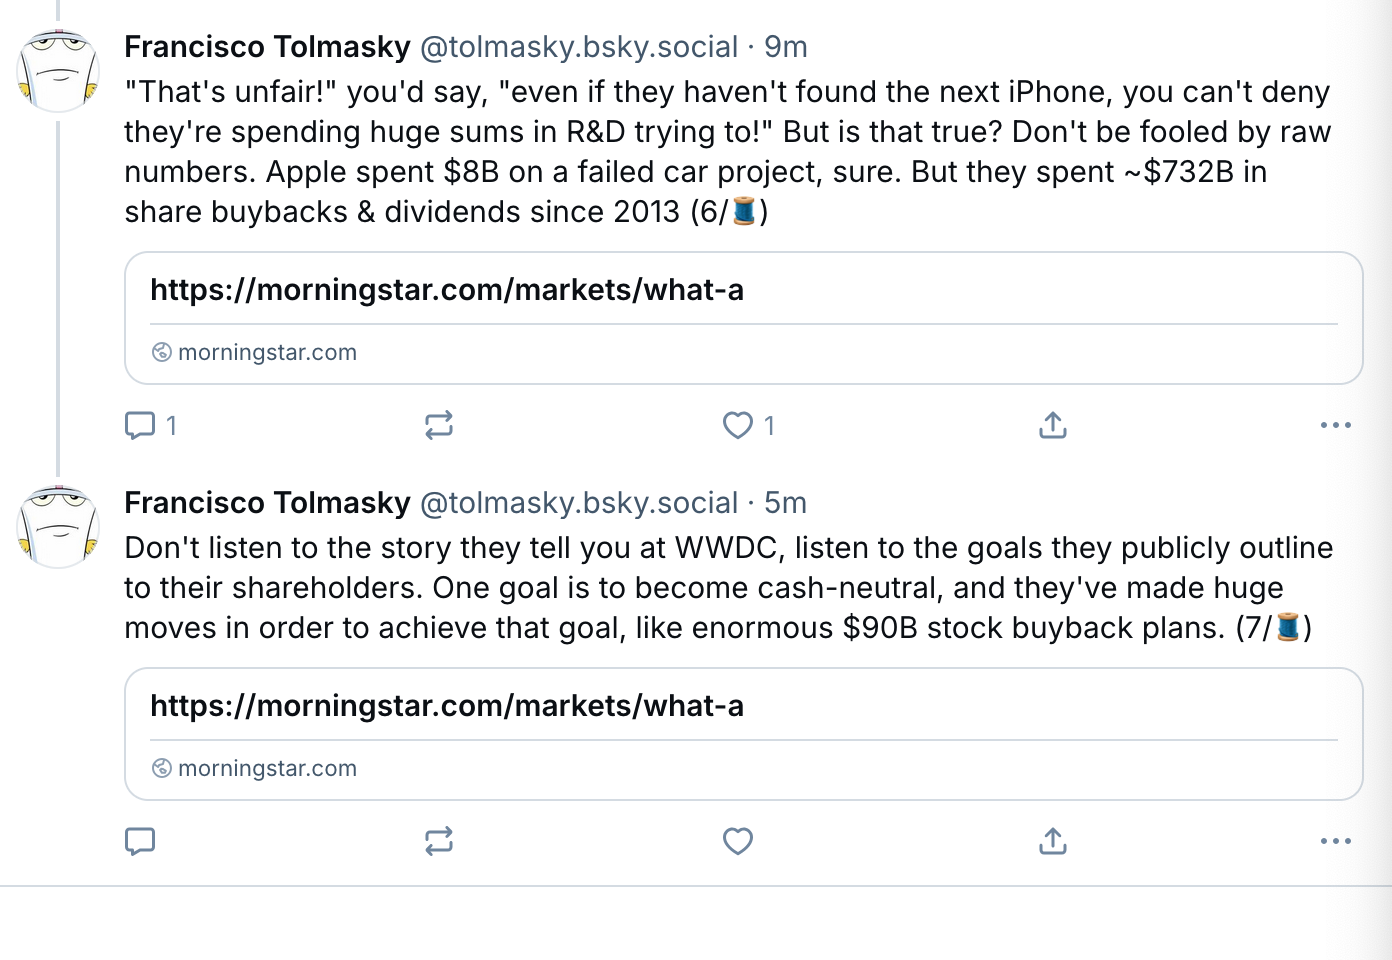Open more options menu on the 5m post
Image resolution: width=1392 pixels, height=960 pixels.
pyautogui.click(x=1335, y=841)
